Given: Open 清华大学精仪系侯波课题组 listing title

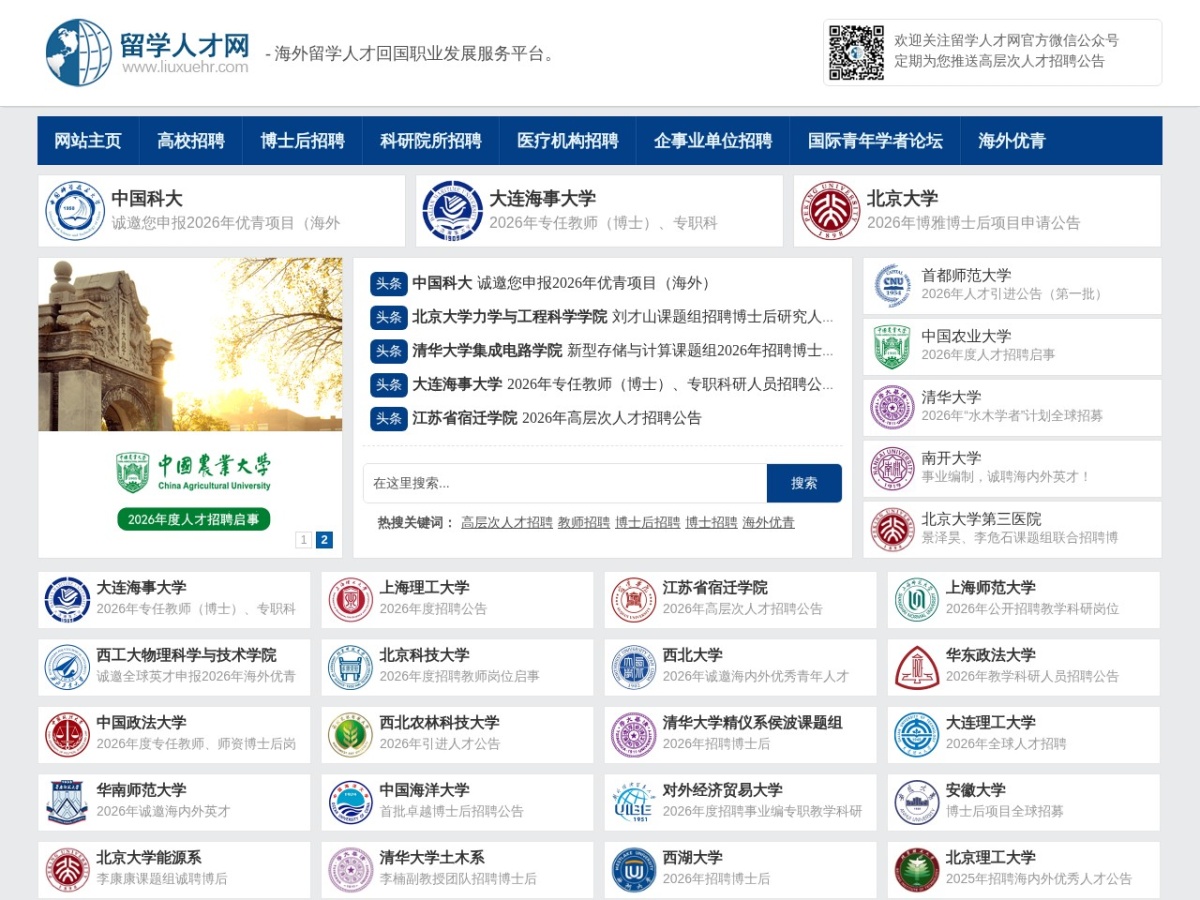Looking at the screenshot, I should (752, 722).
